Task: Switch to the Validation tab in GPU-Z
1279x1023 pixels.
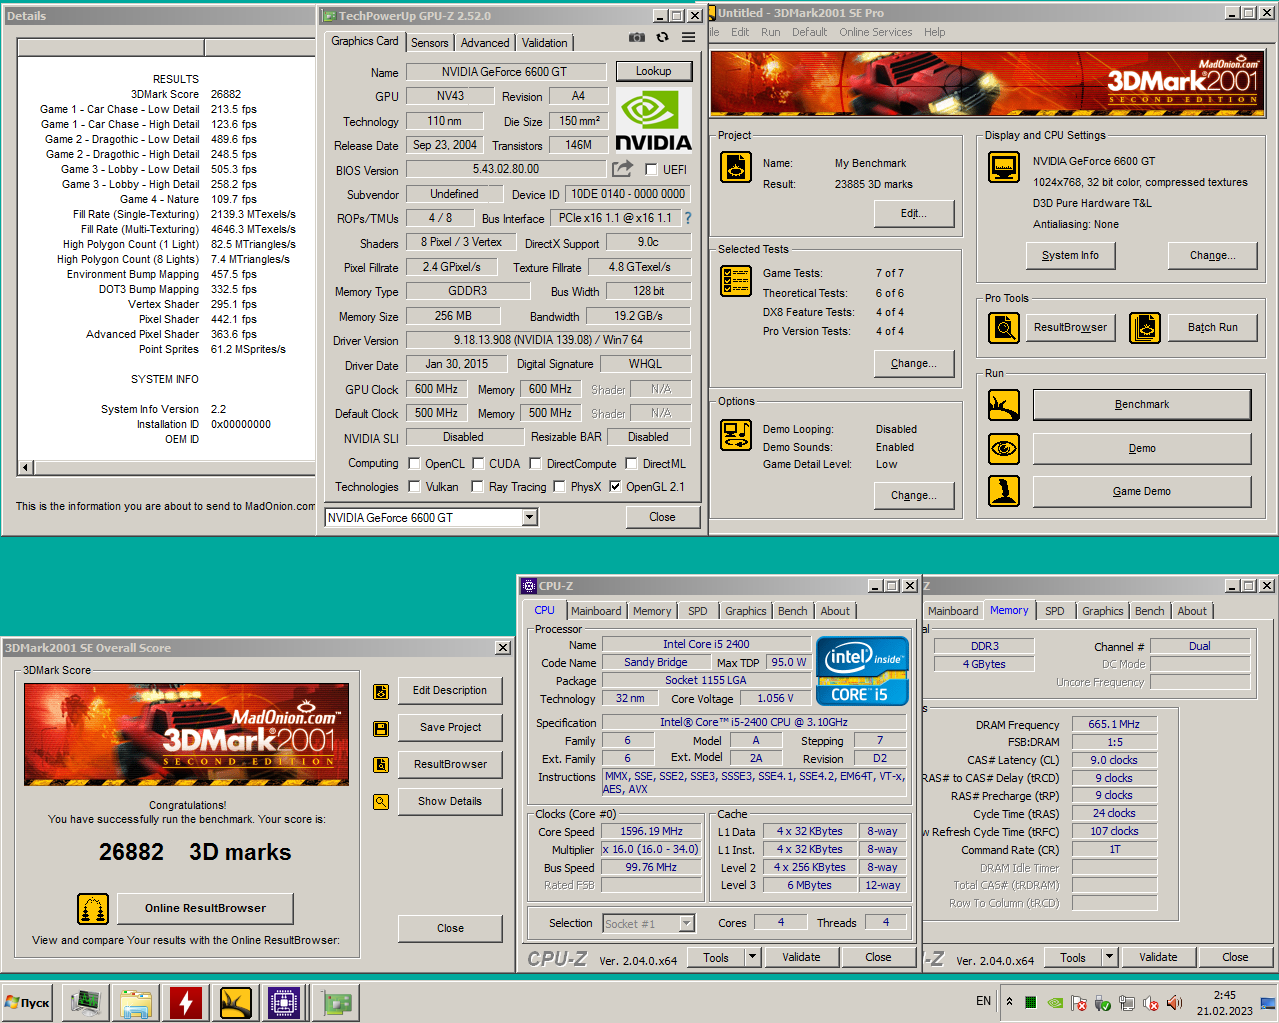Action: (545, 43)
